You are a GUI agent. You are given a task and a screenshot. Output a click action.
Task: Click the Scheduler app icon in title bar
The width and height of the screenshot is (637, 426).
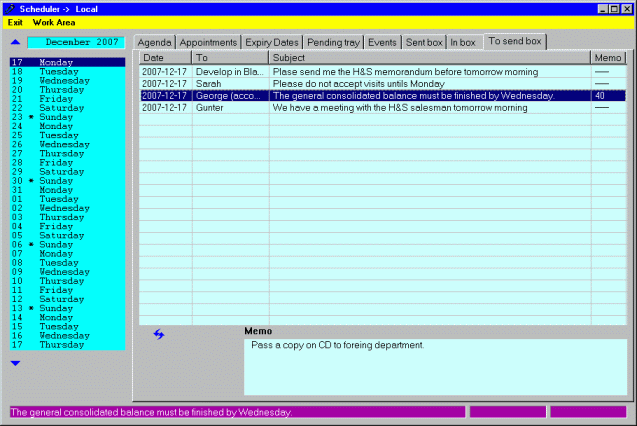click(x=9, y=8)
